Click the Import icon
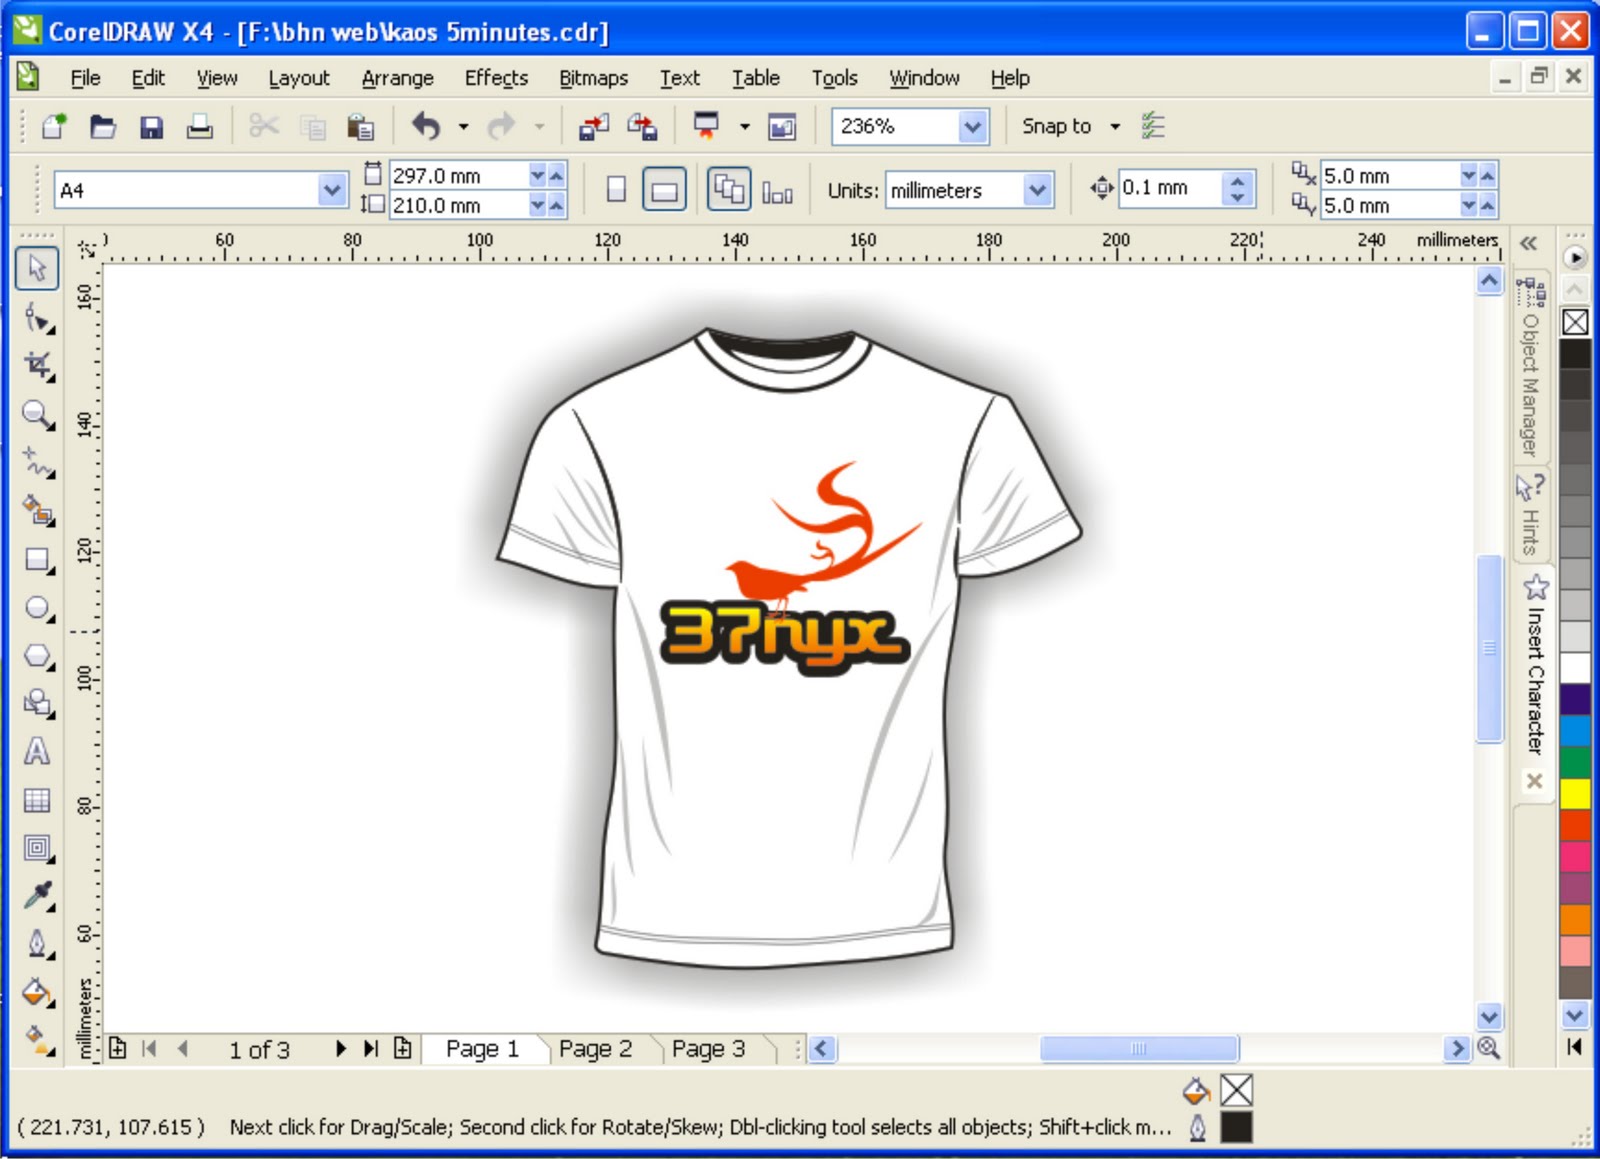This screenshot has width=1600, height=1159. (593, 126)
